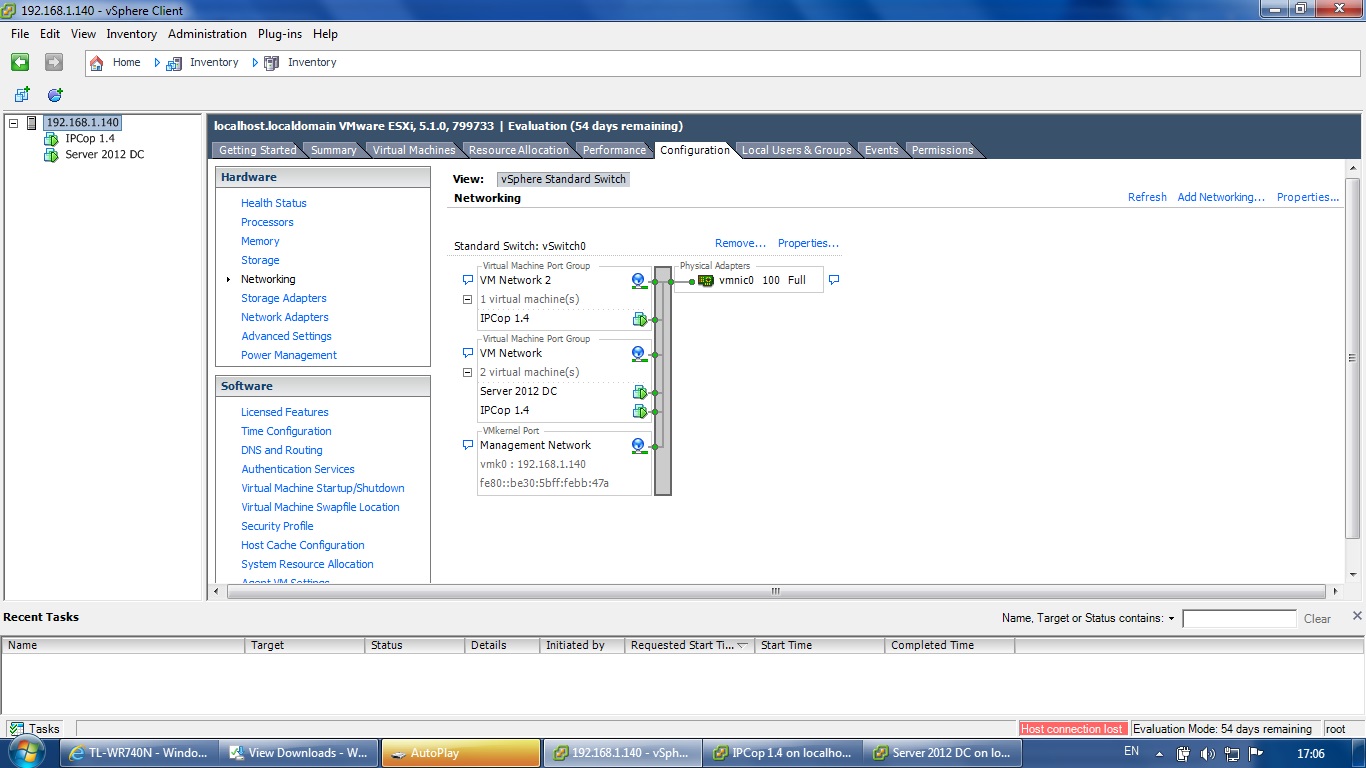1366x768 pixels.
Task: Switch to 'Server 2012 DC on lo...' taskbar window
Action: click(x=943, y=753)
